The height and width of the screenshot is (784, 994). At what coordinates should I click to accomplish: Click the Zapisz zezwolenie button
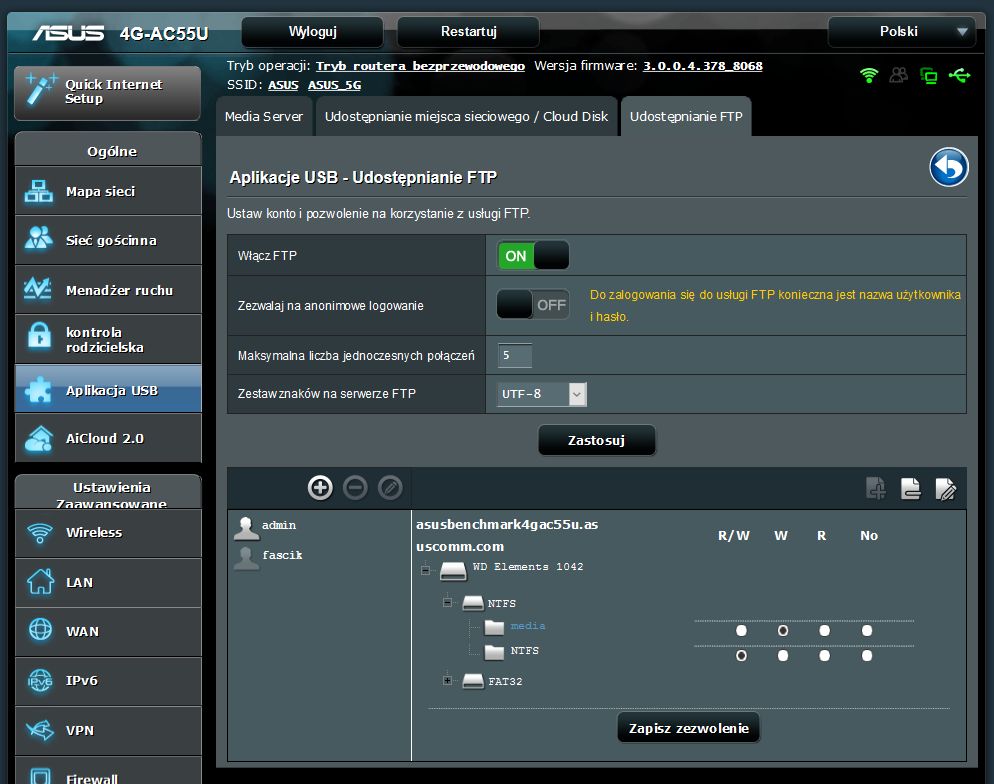click(688, 728)
